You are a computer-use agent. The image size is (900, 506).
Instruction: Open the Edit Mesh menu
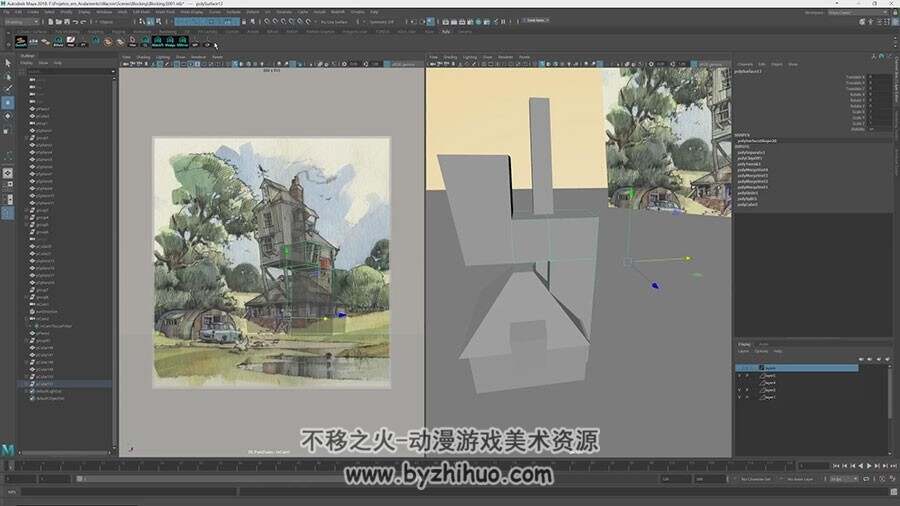tap(141, 11)
